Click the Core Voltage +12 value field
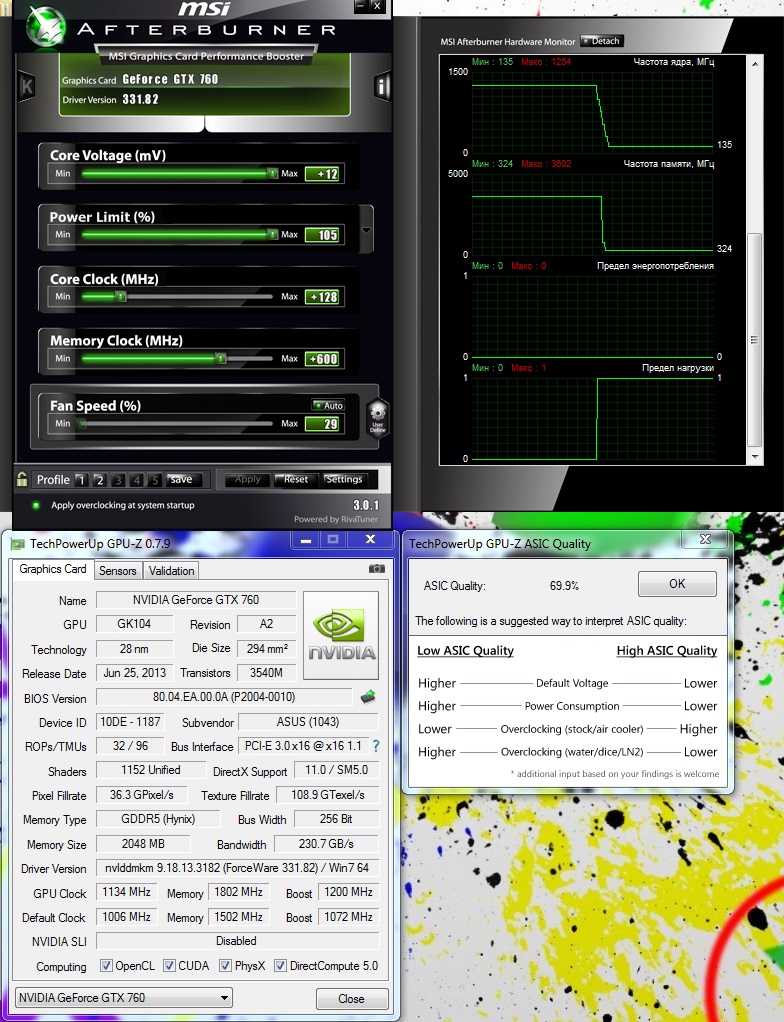784x1022 pixels. 322,173
